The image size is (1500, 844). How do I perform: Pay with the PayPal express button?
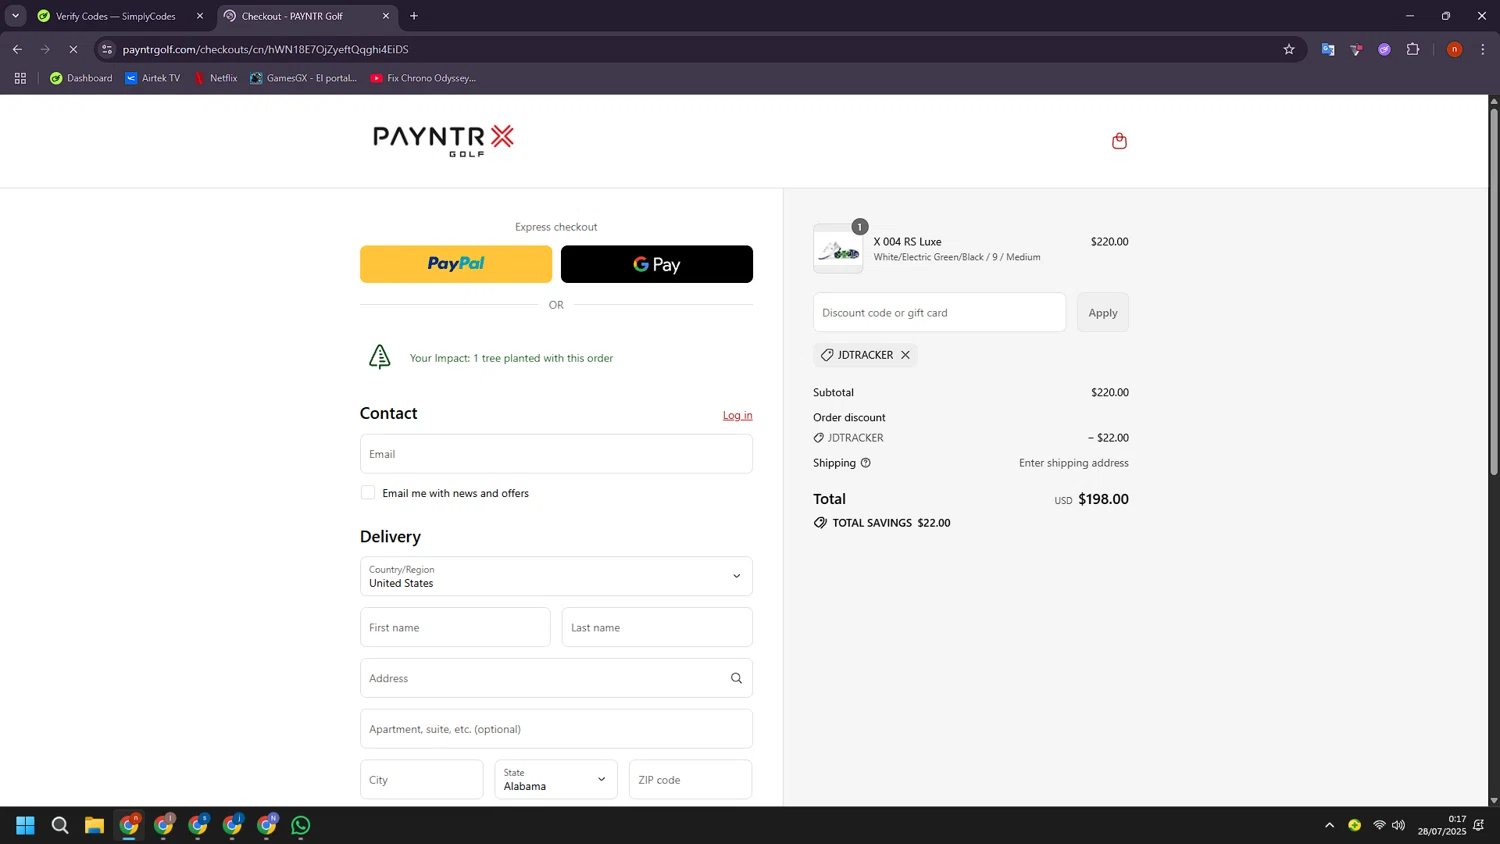456,264
